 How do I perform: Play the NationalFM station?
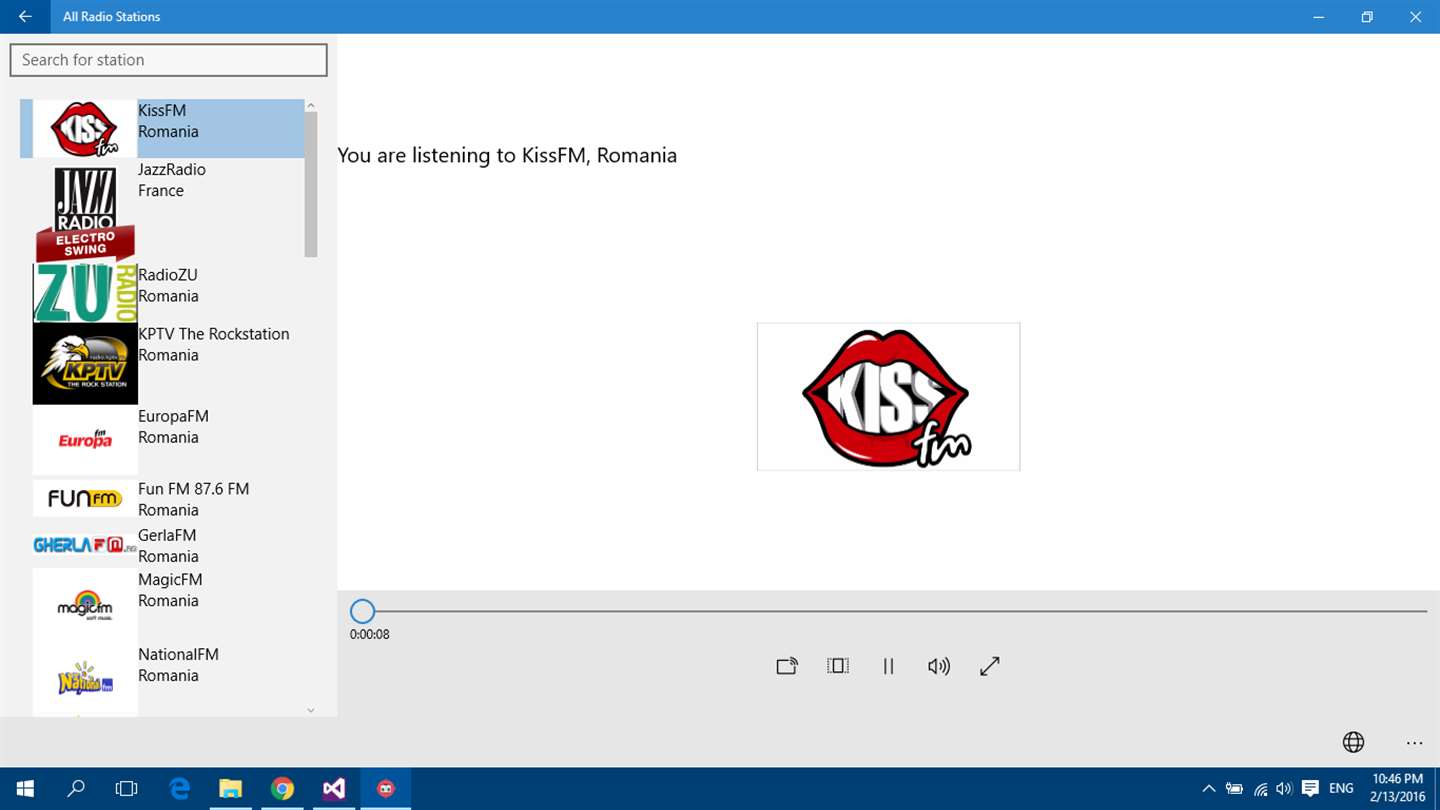pyautogui.click(x=162, y=680)
